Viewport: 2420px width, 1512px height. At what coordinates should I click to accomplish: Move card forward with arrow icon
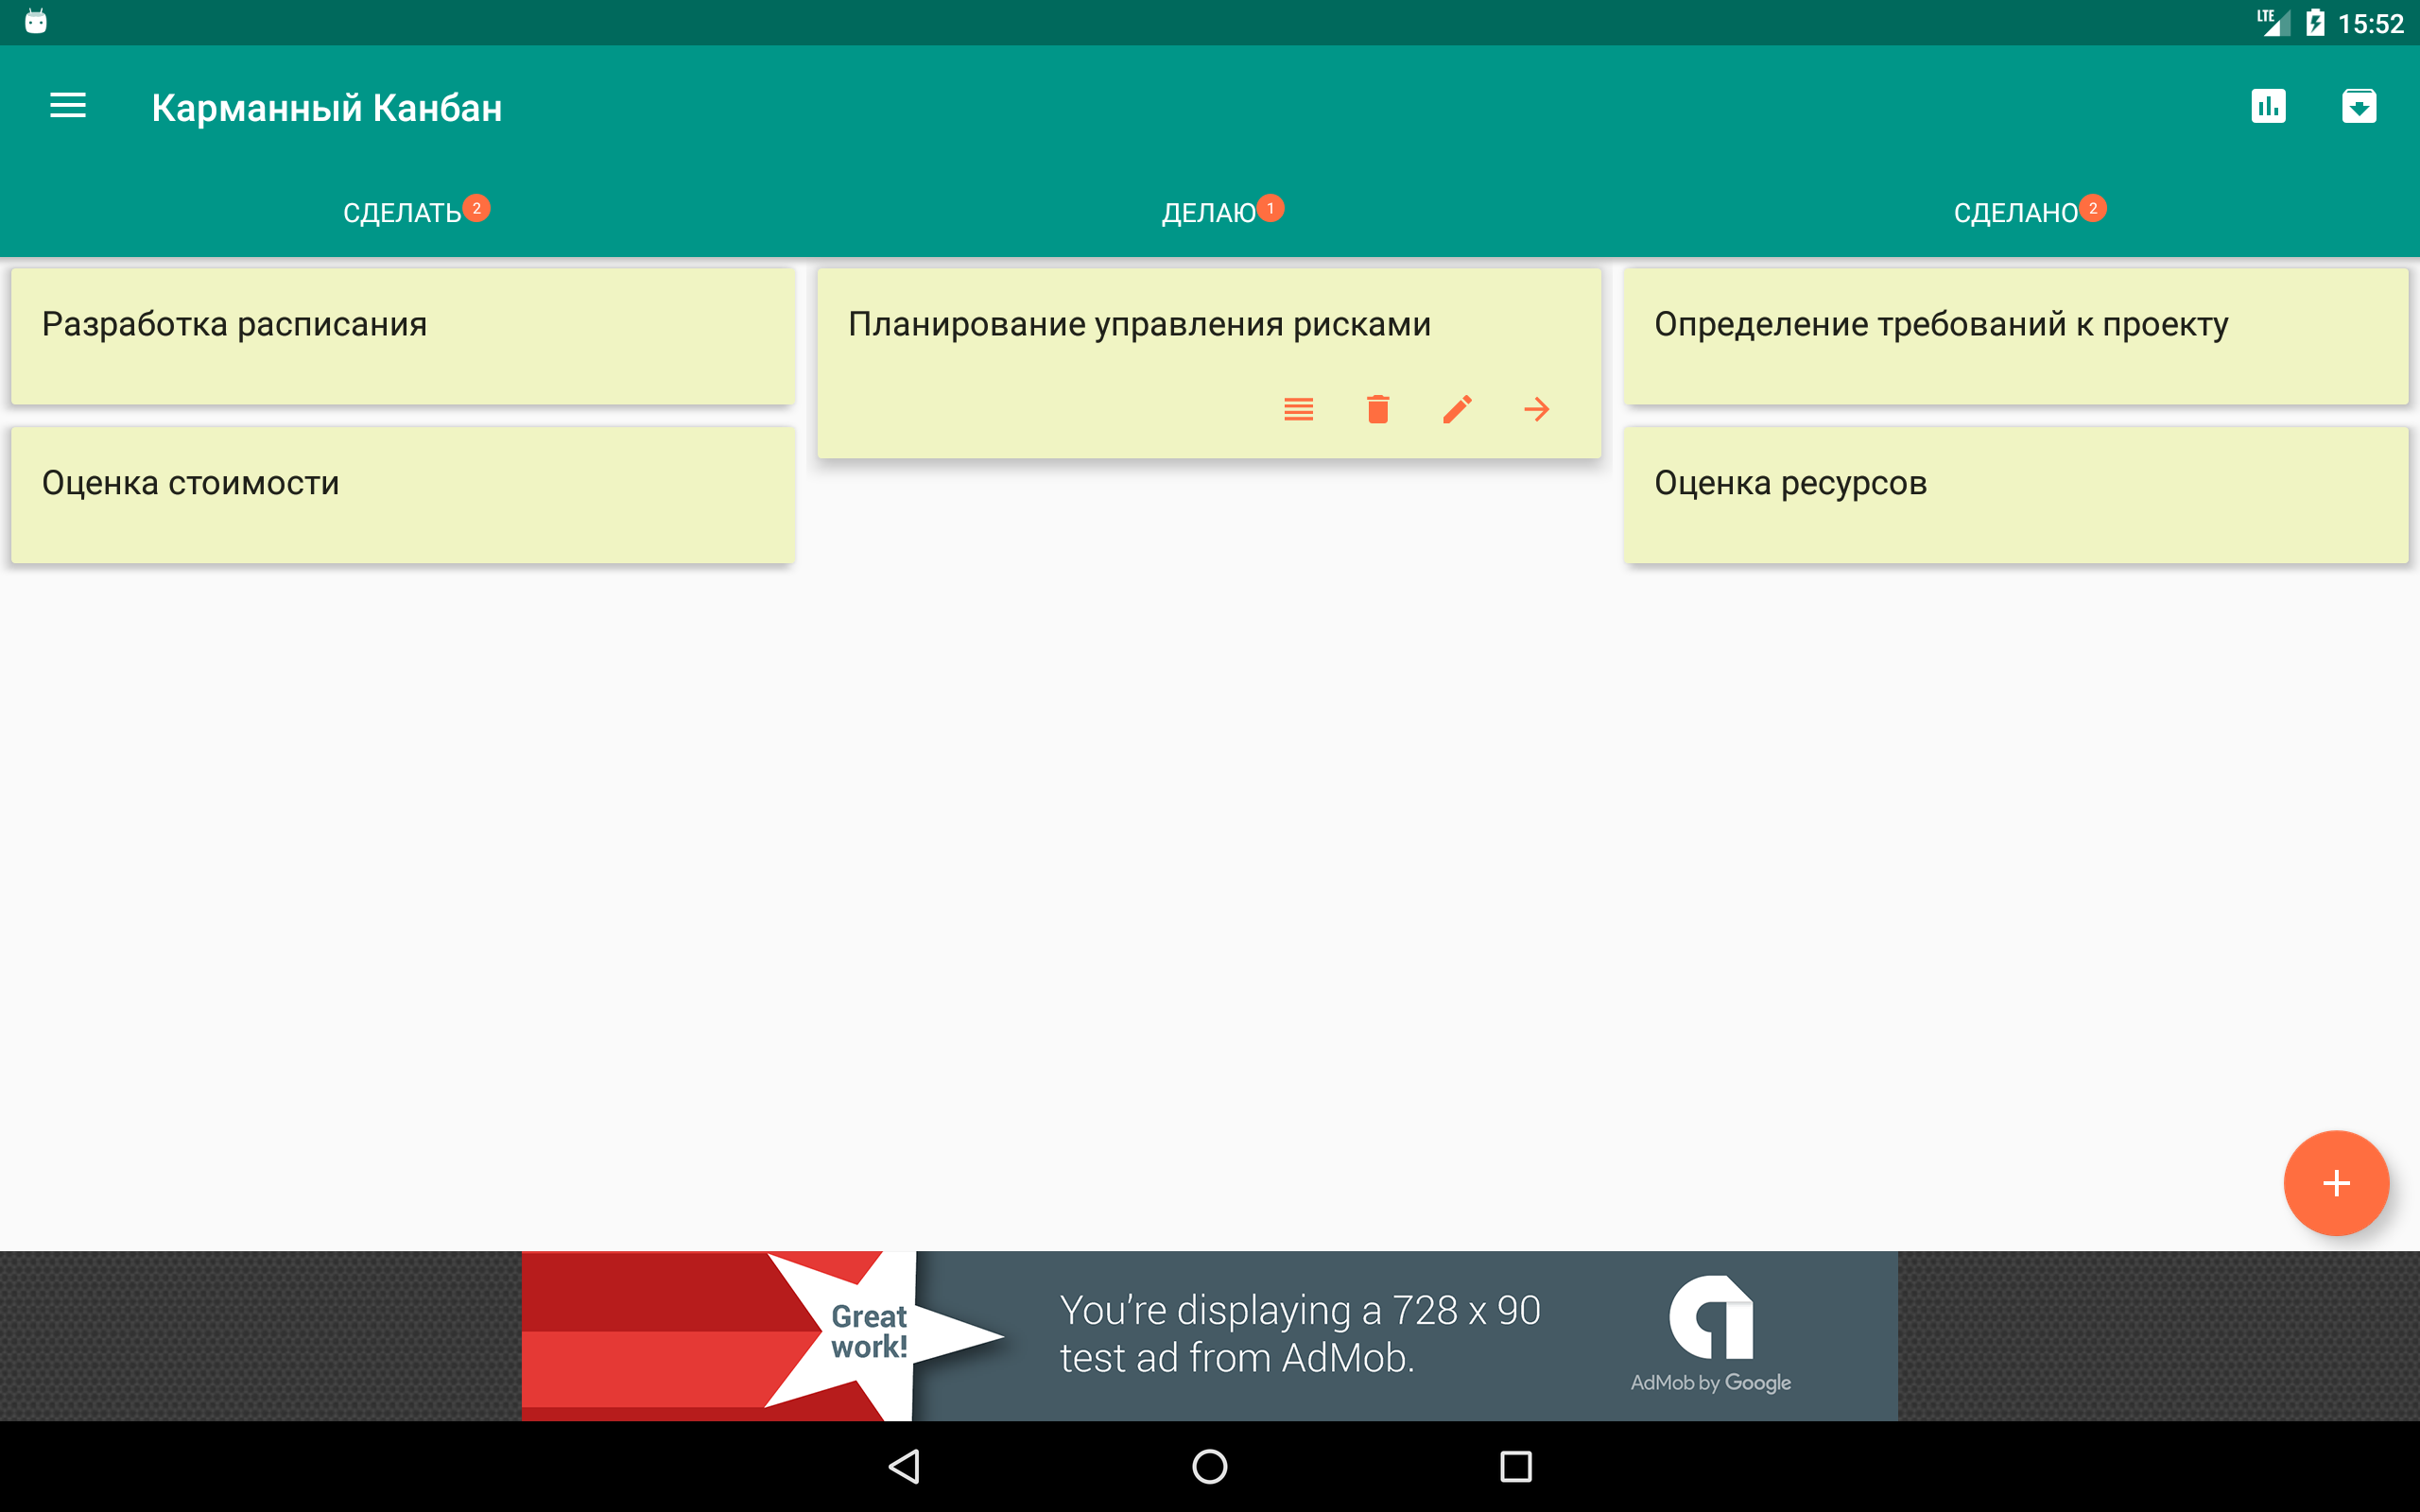pyautogui.click(x=1536, y=409)
